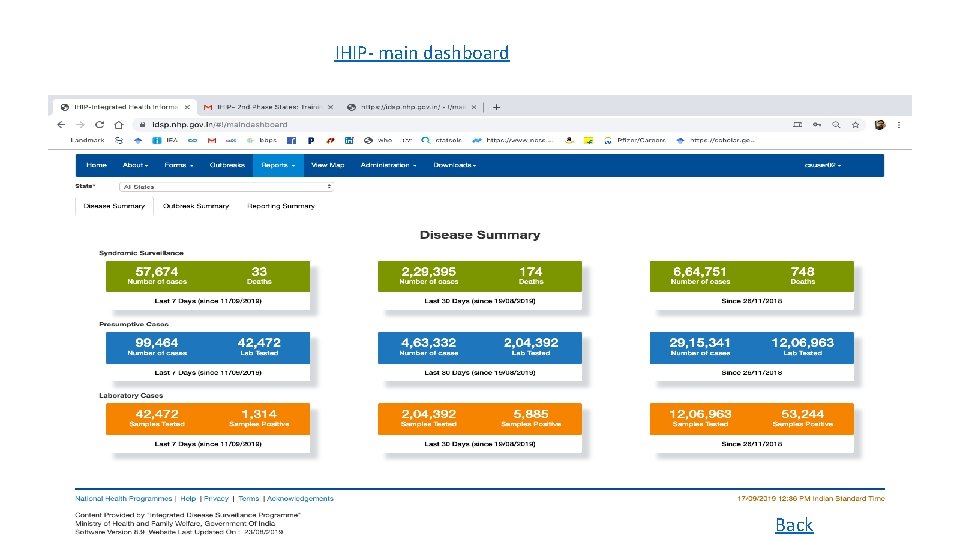
Task: Click the browser forward arrow
Action: [x=80, y=124]
